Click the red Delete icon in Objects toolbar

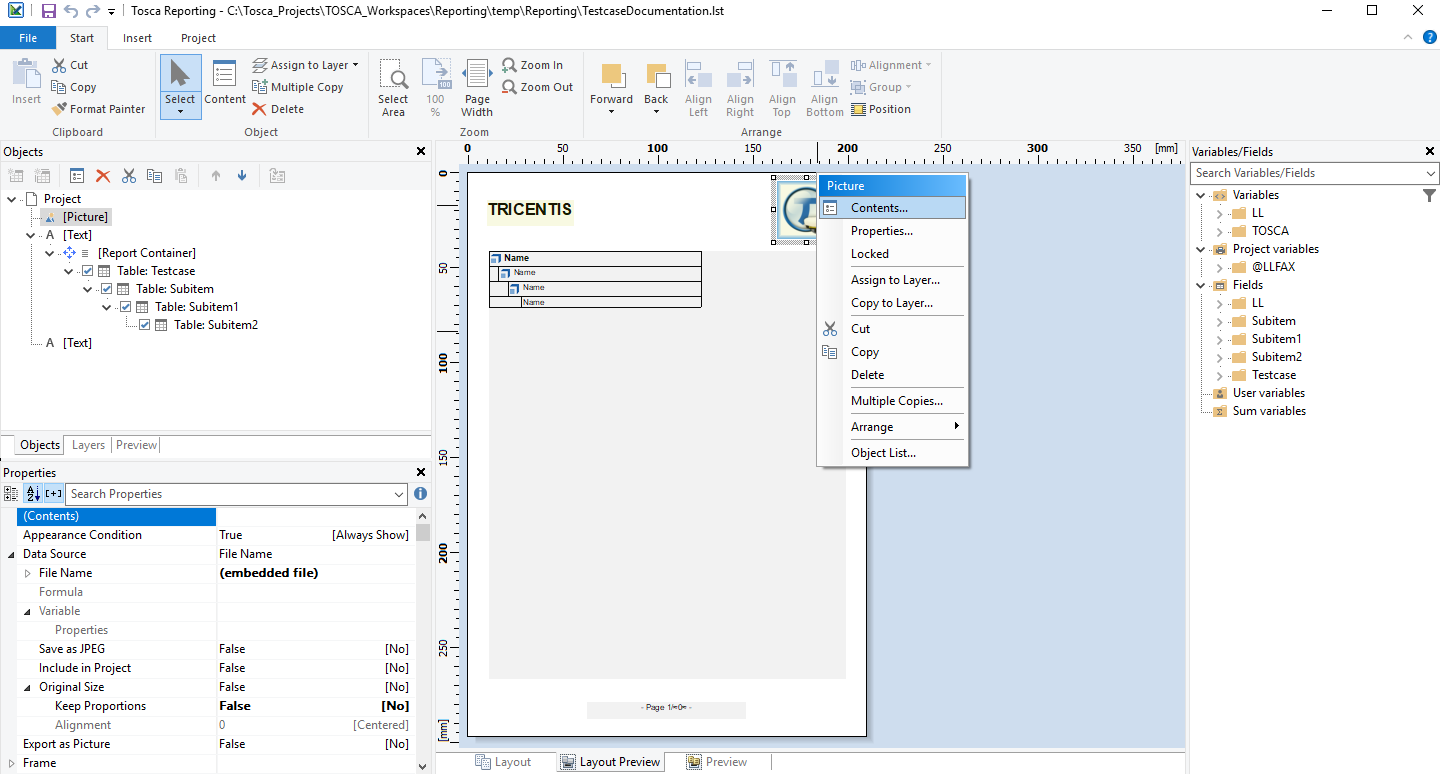pyautogui.click(x=103, y=176)
